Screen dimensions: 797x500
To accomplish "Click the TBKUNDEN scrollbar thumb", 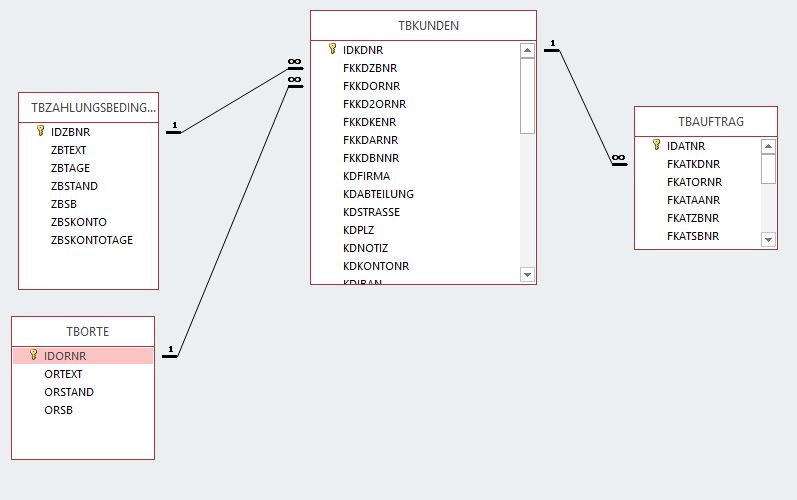I will tap(527, 96).
